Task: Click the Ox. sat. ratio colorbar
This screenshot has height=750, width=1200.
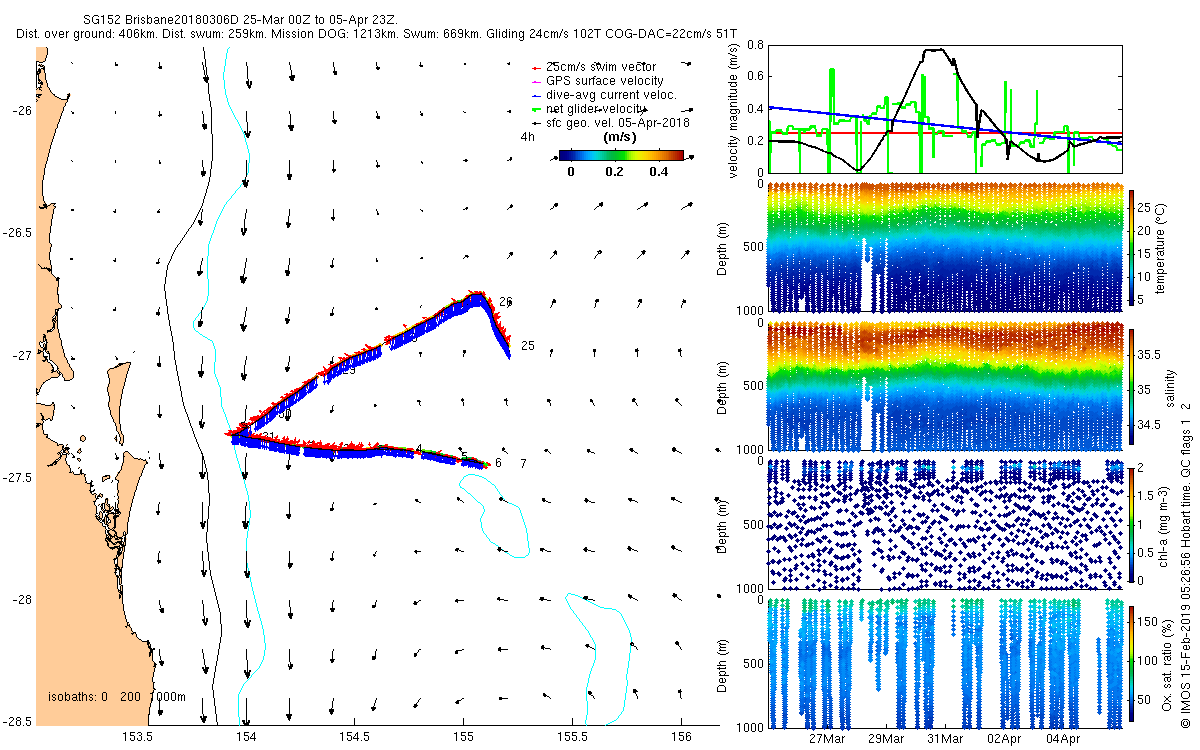Action: click(1133, 664)
